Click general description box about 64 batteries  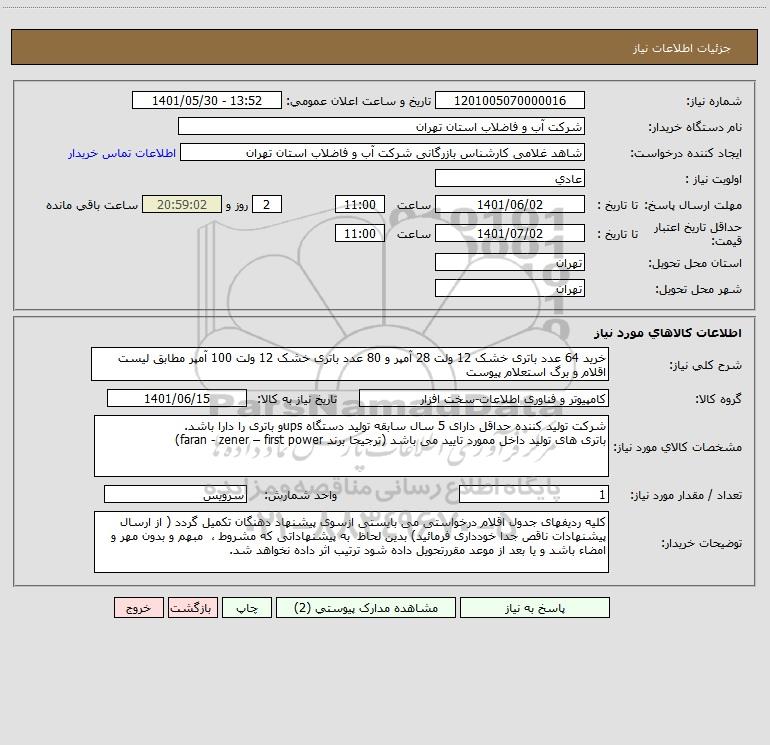(x=350, y=364)
